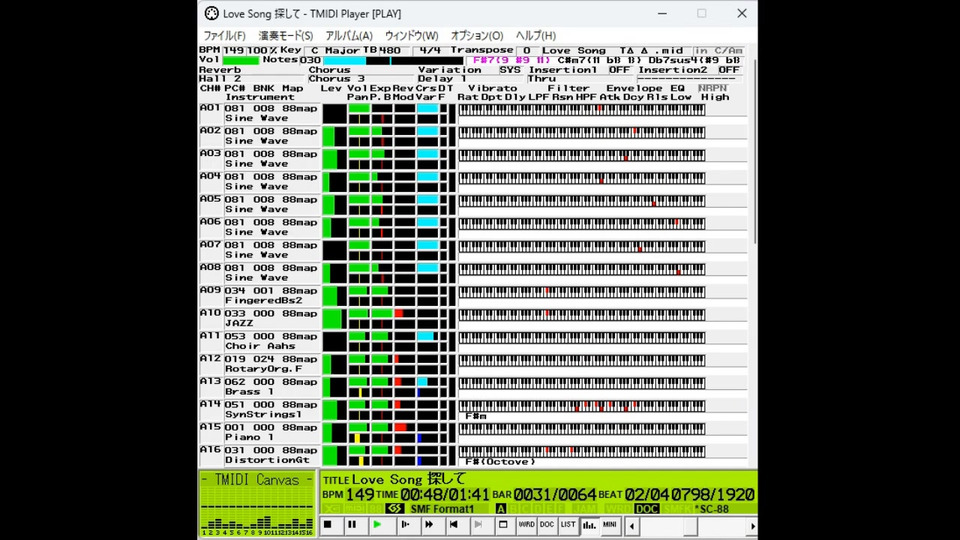Screen dimensions: 960x540
Task: Click left arrow of position scrollbar
Action: [x=632, y=526]
